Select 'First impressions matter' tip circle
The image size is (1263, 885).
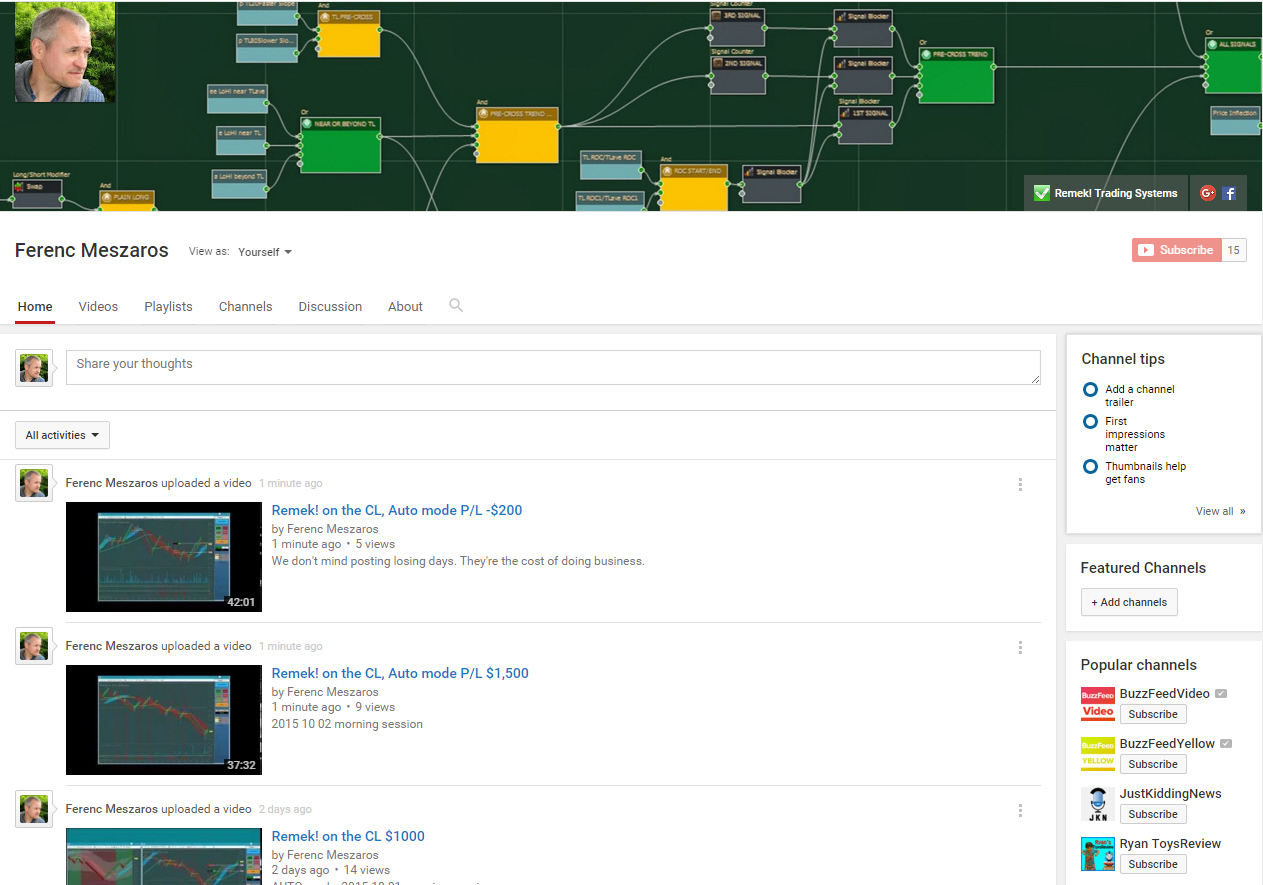[1090, 422]
